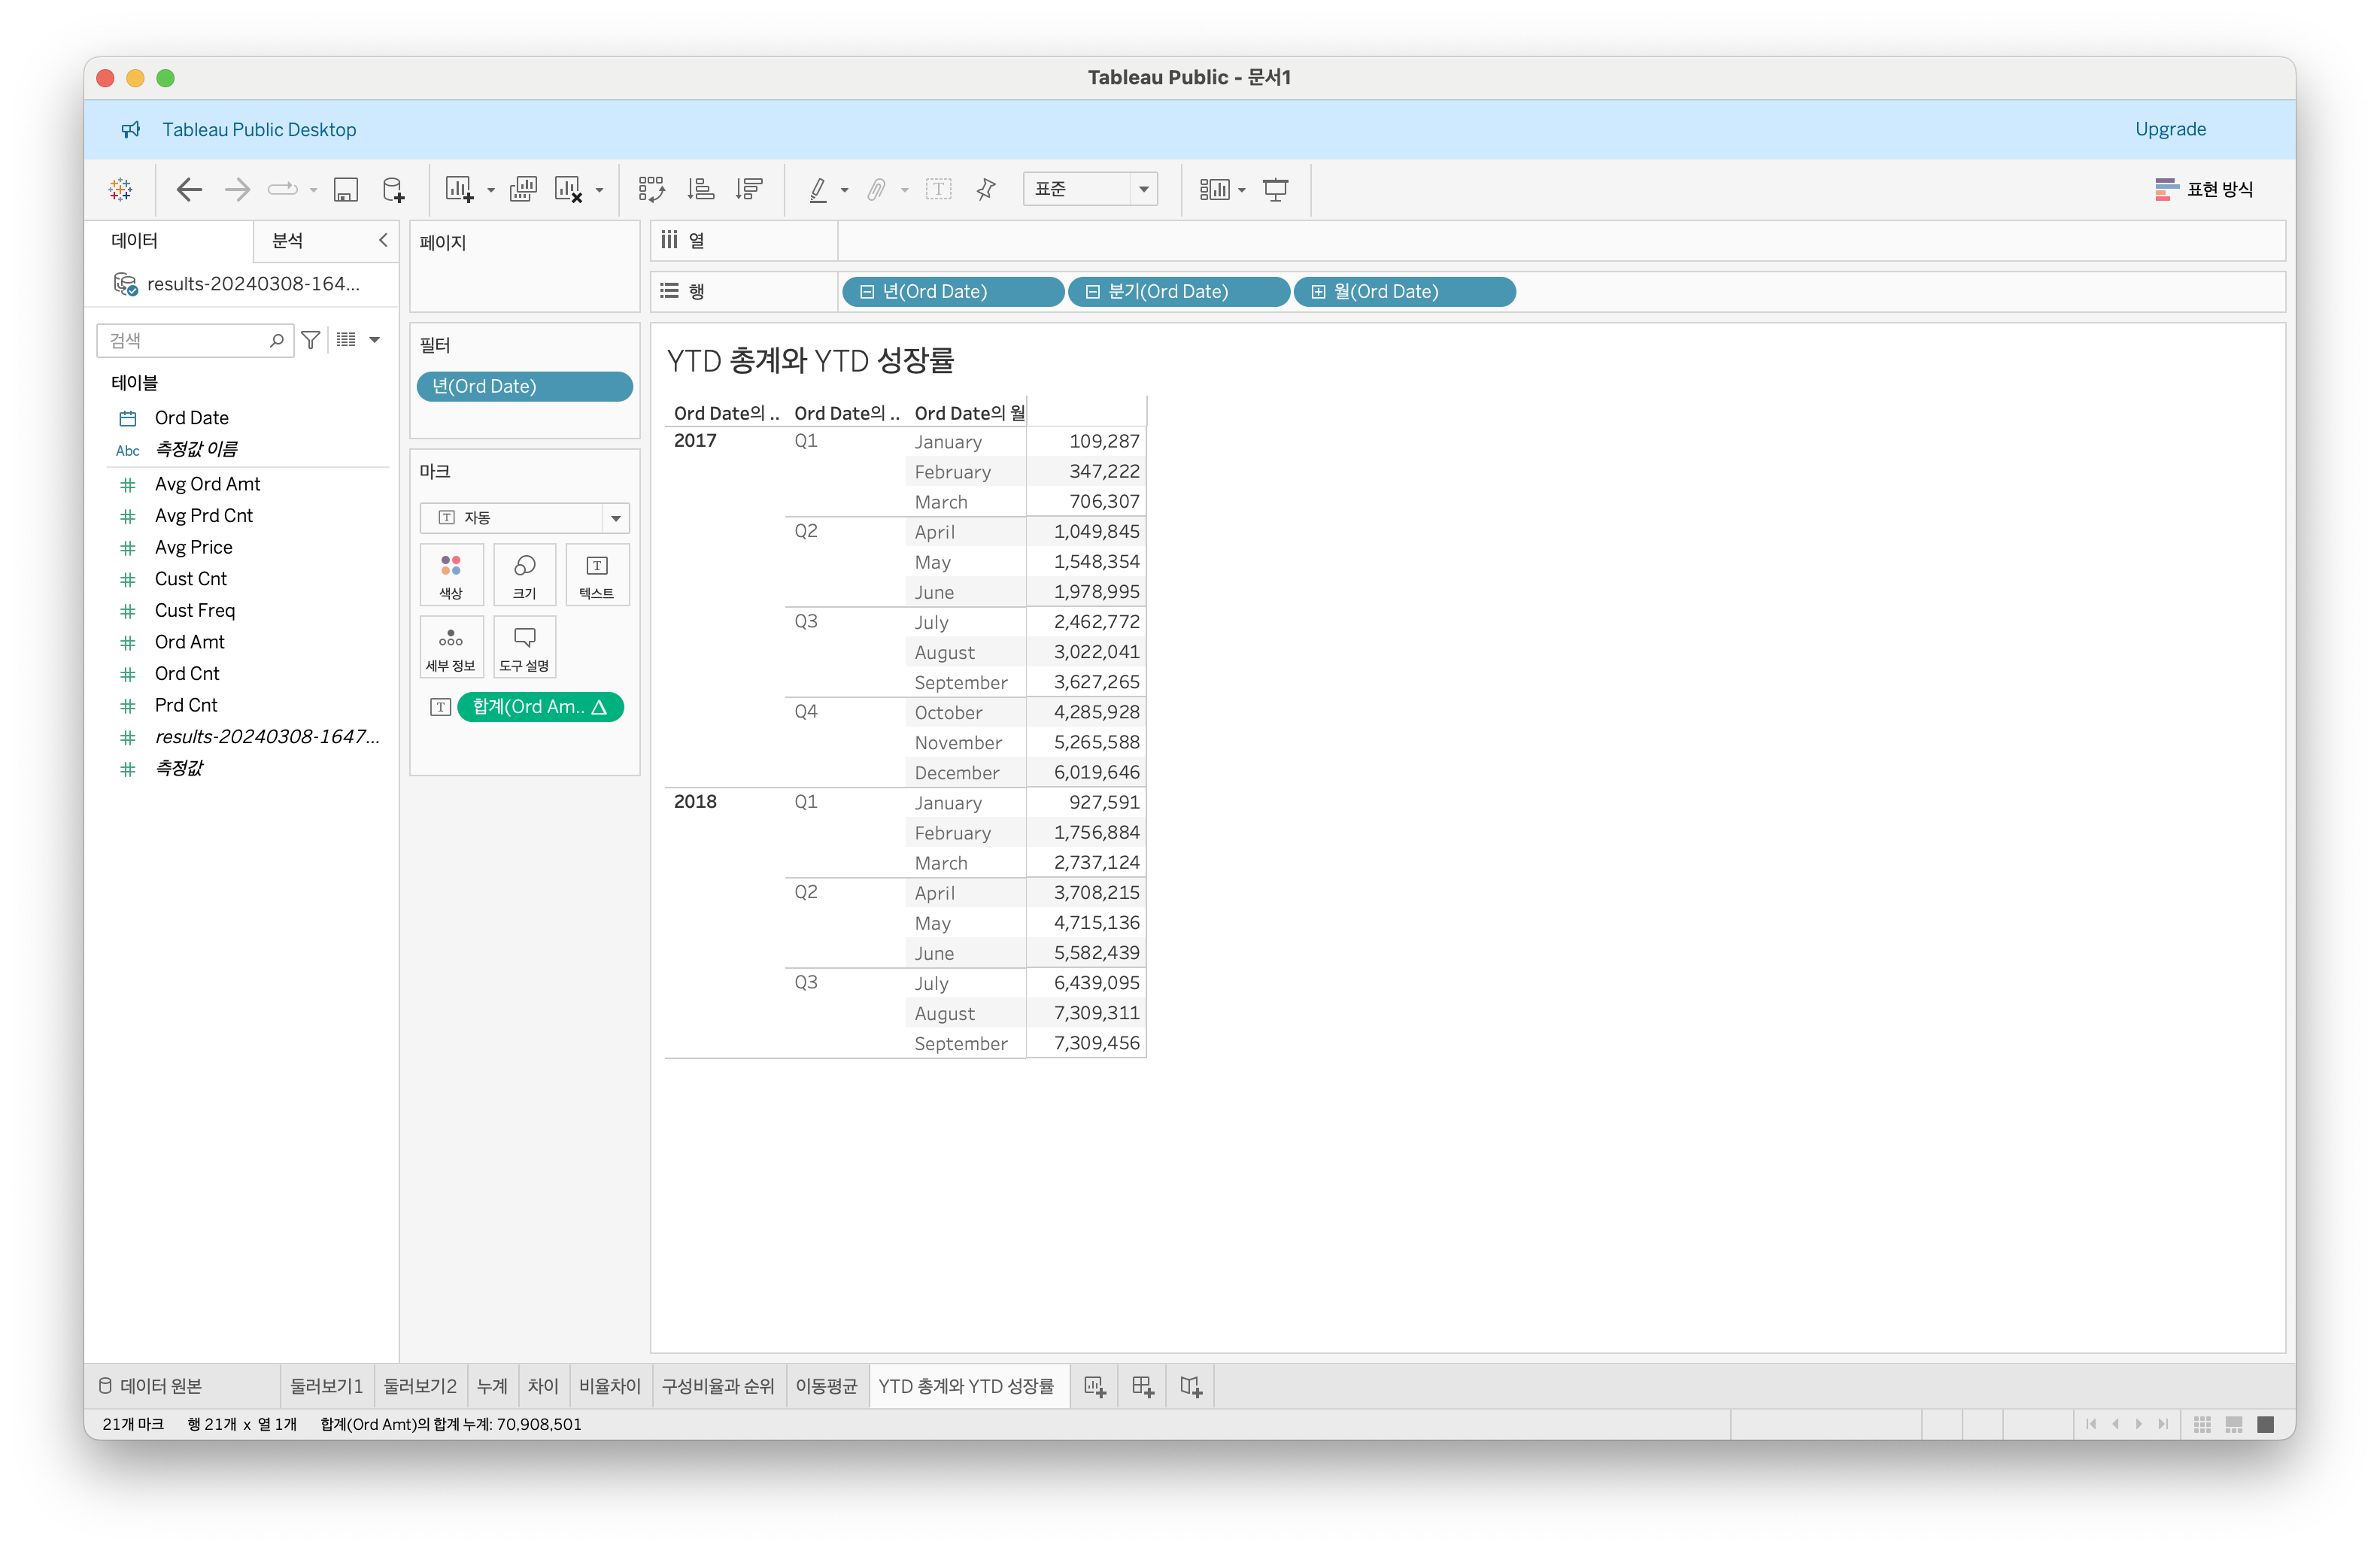Add a new data source

coord(394,189)
